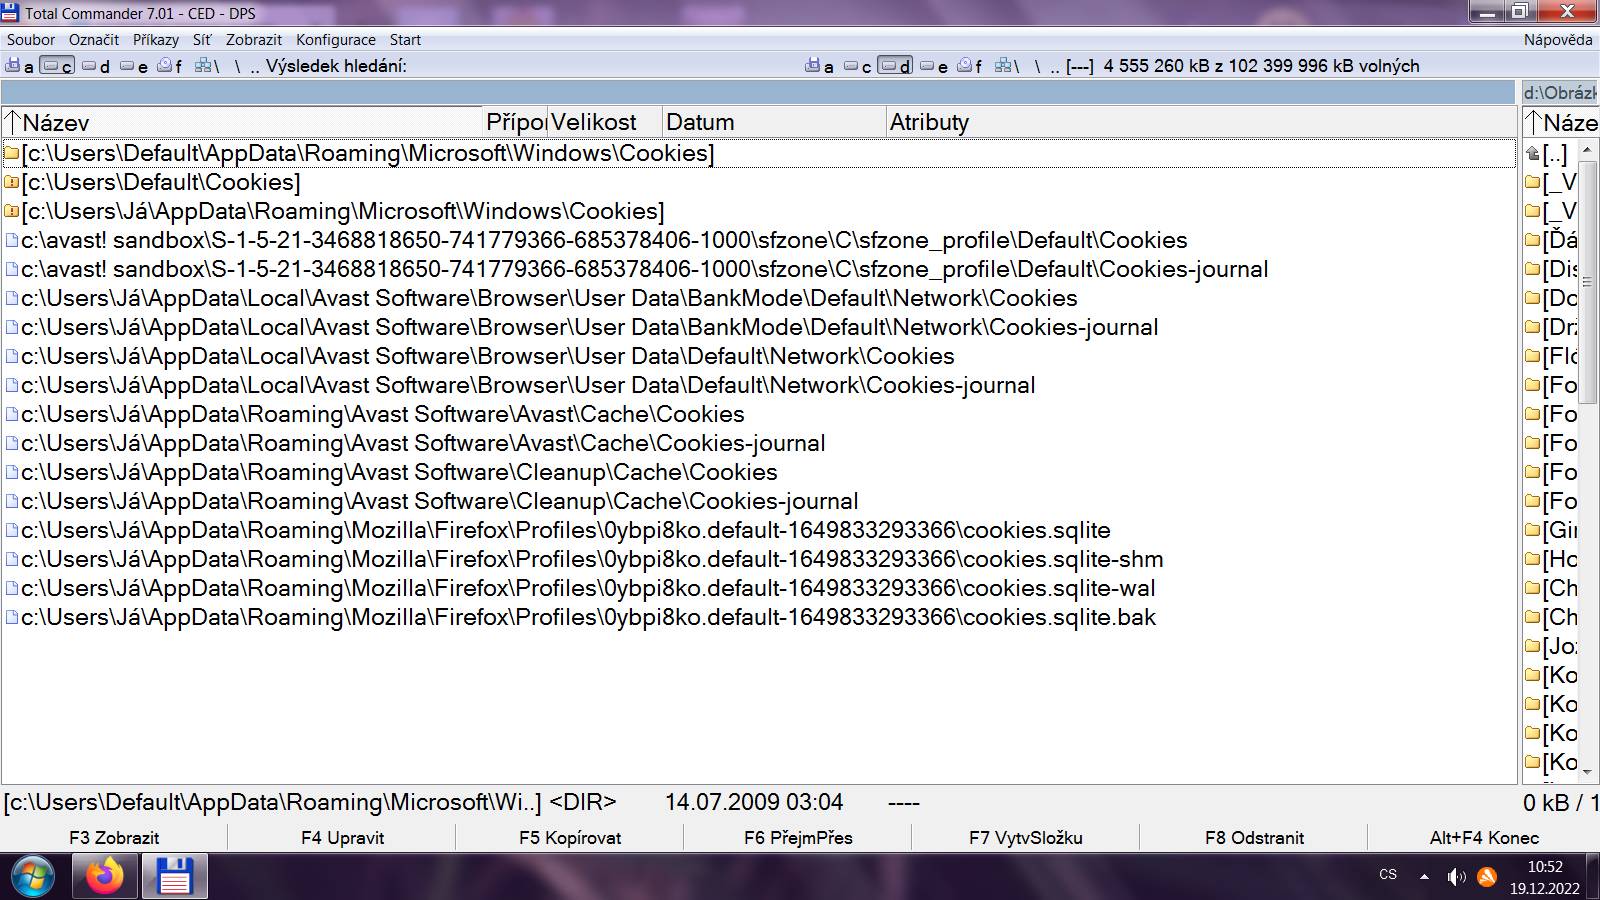The width and height of the screenshot is (1600, 900).
Task: Open the Síť menu
Action: (202, 40)
